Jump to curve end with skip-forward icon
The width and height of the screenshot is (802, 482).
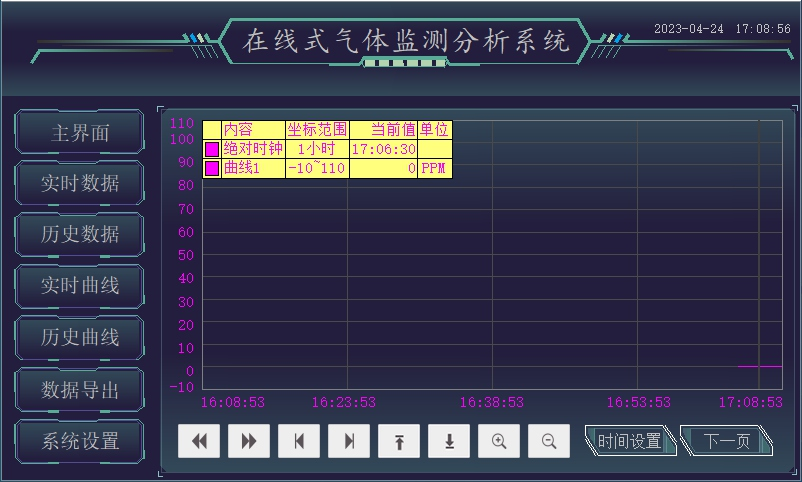coord(349,441)
